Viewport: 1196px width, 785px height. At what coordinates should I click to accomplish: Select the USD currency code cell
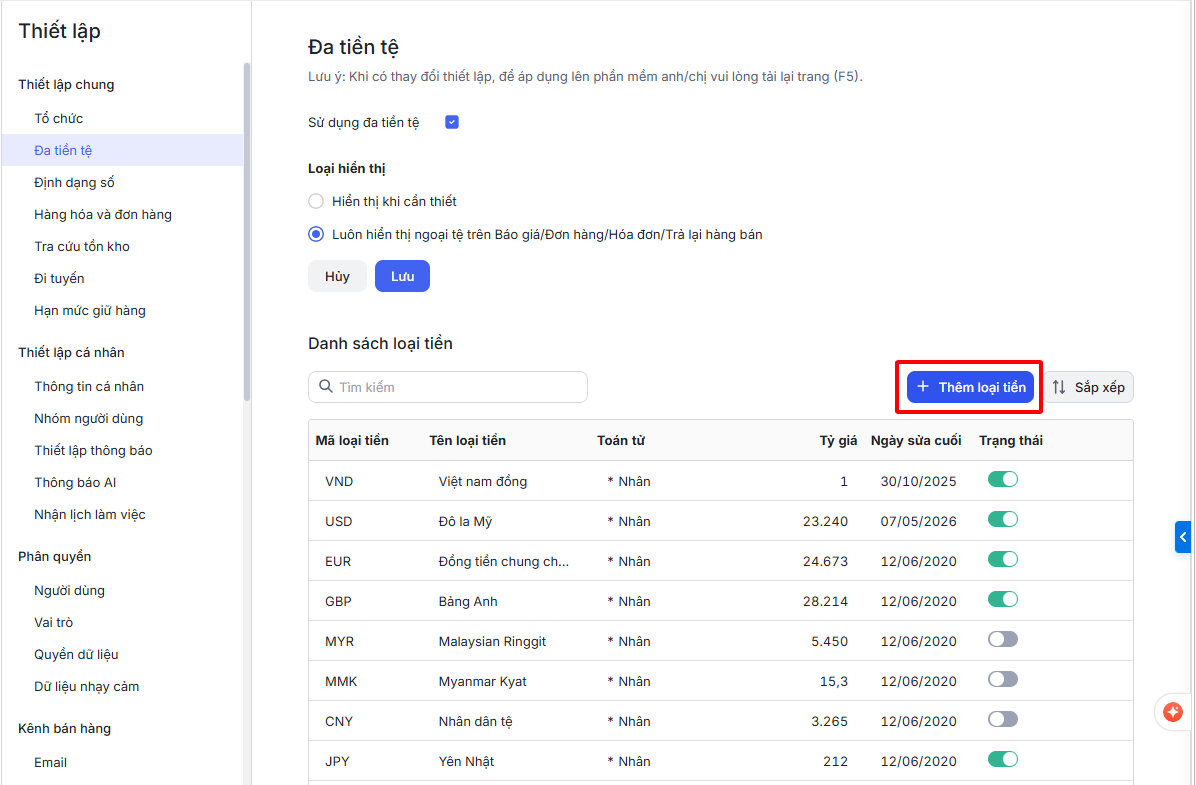[339, 522]
